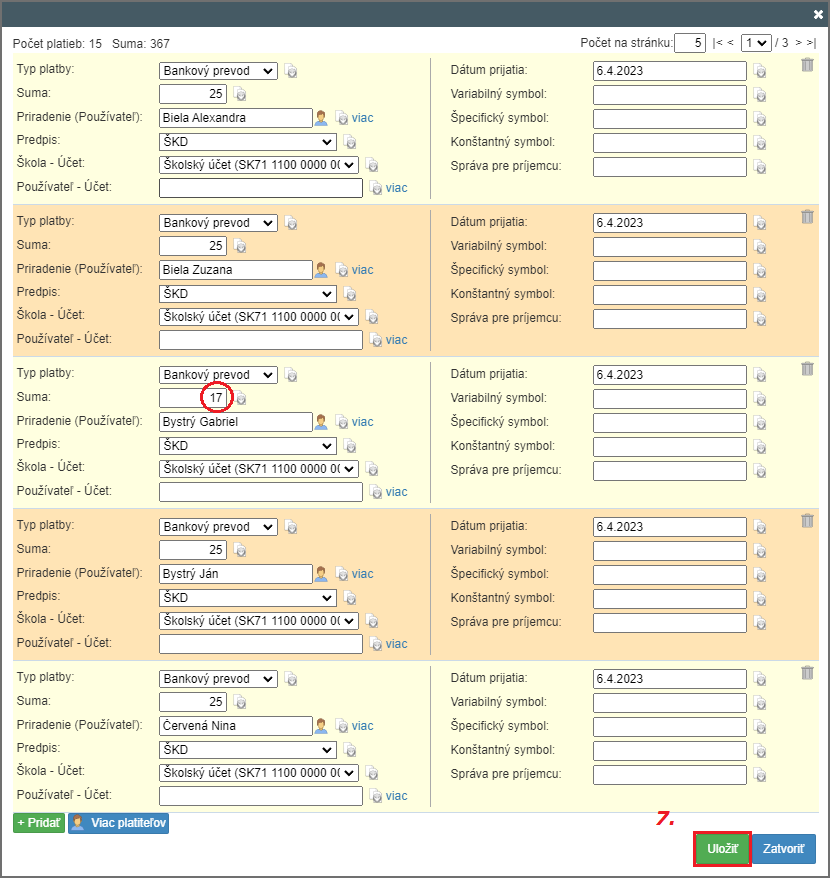Click the user icon next to Bystrý Ján
Image resolution: width=830 pixels, height=878 pixels.
(x=321, y=573)
